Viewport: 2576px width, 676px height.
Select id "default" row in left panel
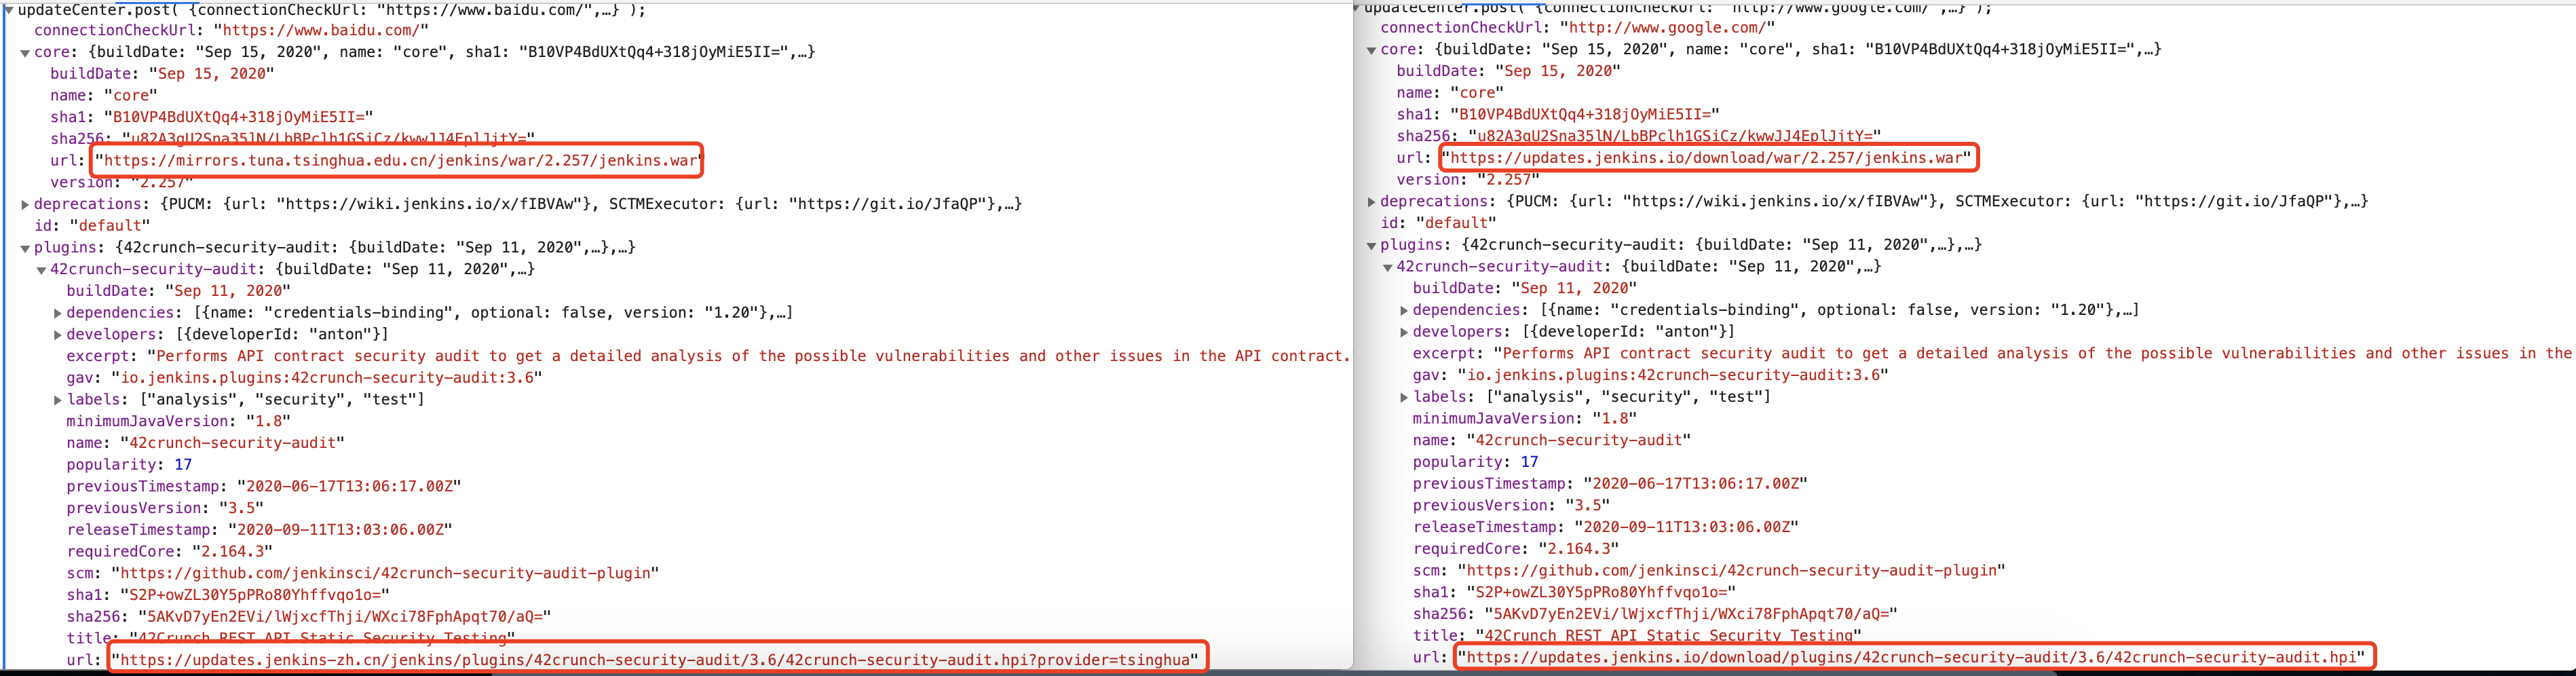coord(92,226)
